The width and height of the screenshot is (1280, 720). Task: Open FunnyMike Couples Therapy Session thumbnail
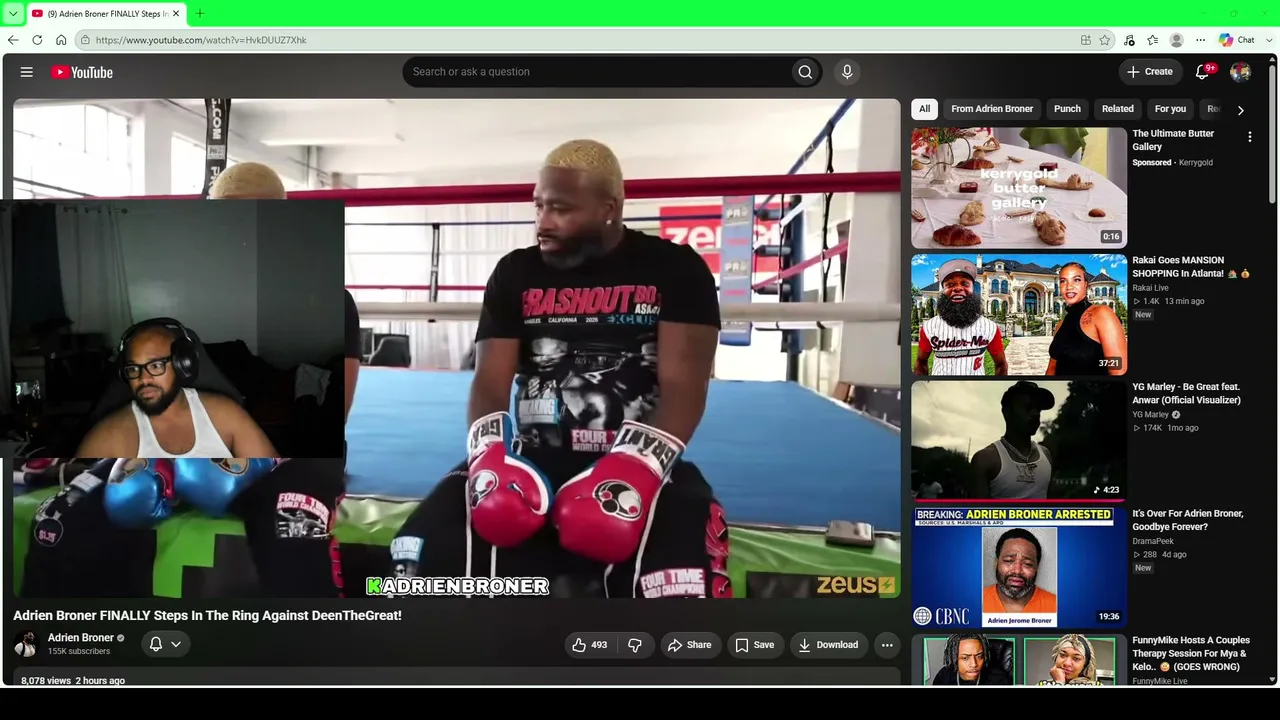(x=1019, y=659)
